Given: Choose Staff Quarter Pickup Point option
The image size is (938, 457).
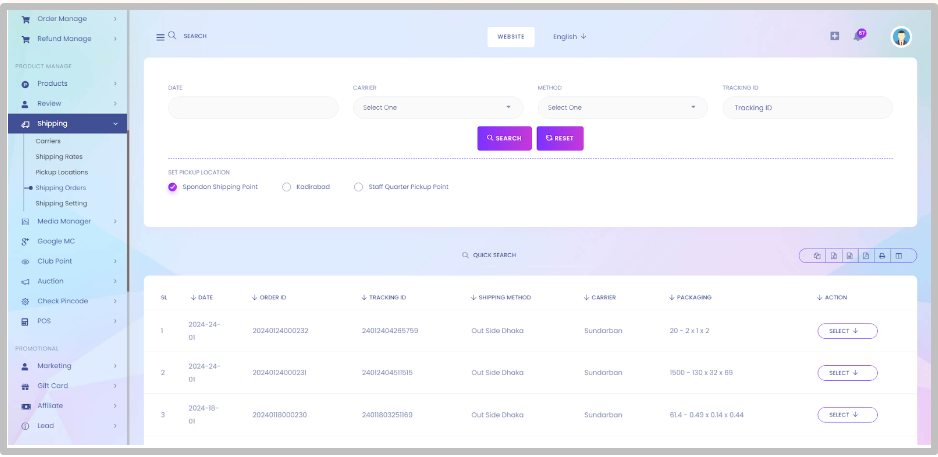Looking at the screenshot, I should [401, 187].
